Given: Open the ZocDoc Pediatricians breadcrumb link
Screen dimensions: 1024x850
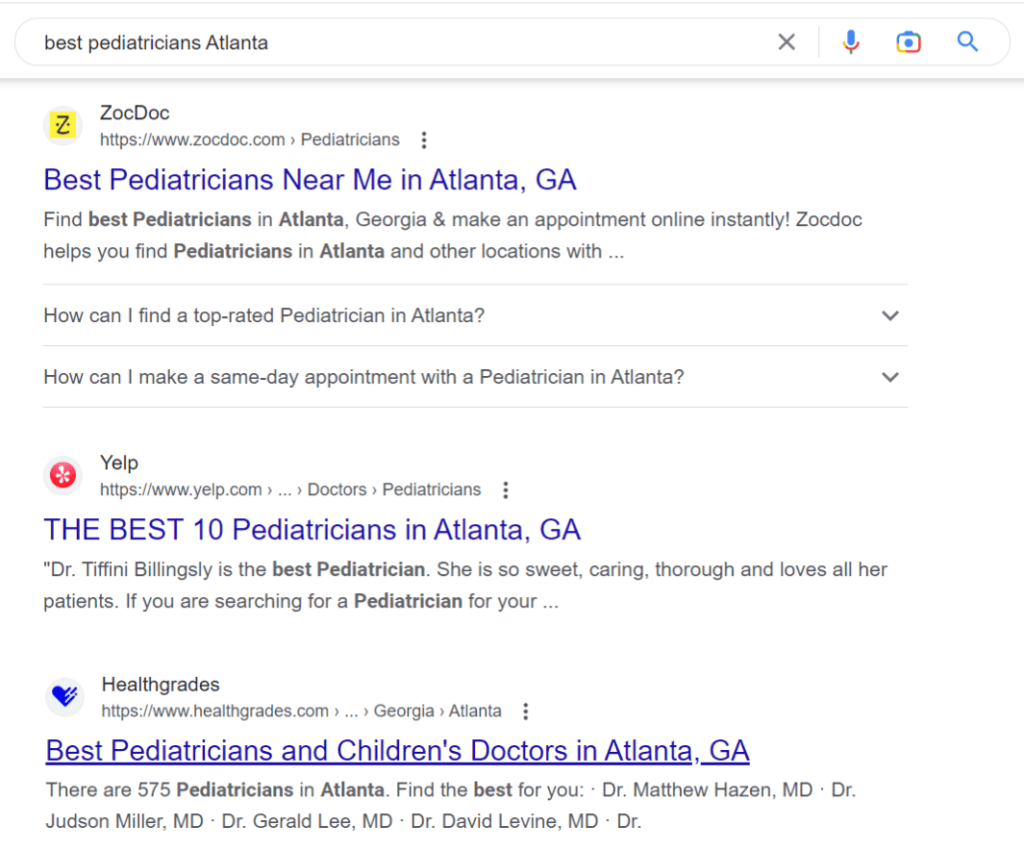Looking at the screenshot, I should click(x=349, y=140).
